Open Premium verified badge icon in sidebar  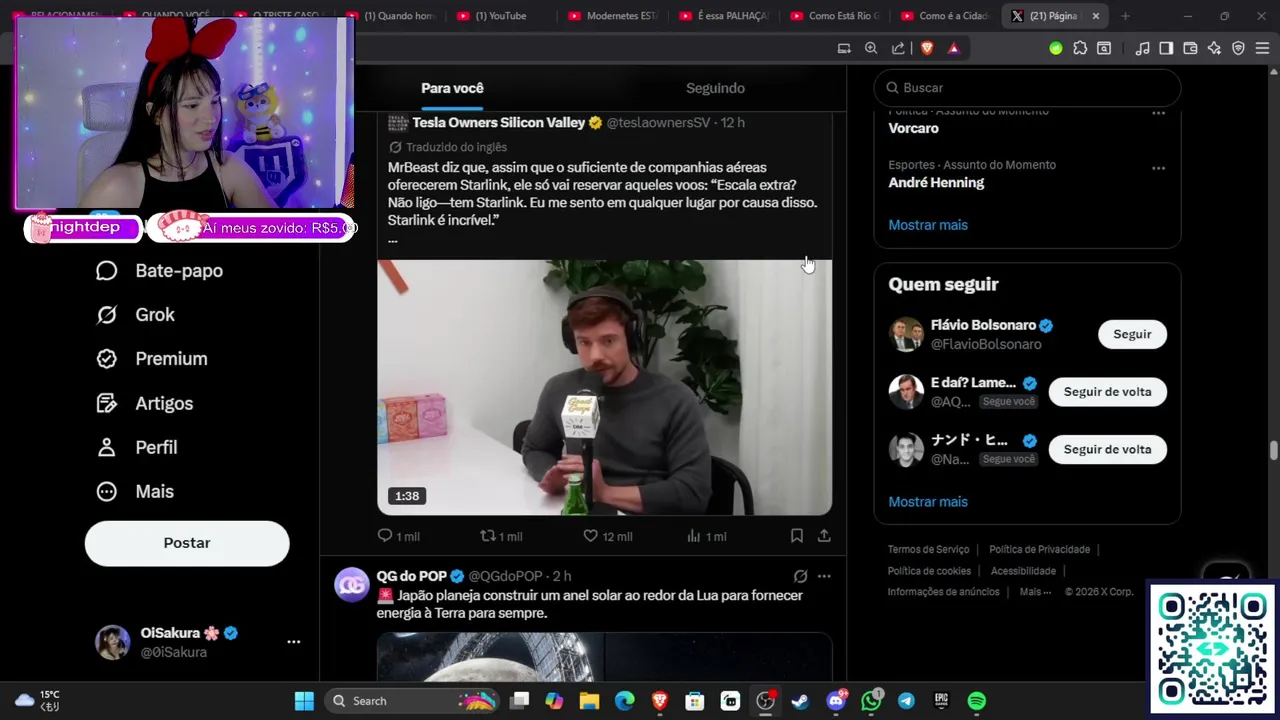point(107,359)
